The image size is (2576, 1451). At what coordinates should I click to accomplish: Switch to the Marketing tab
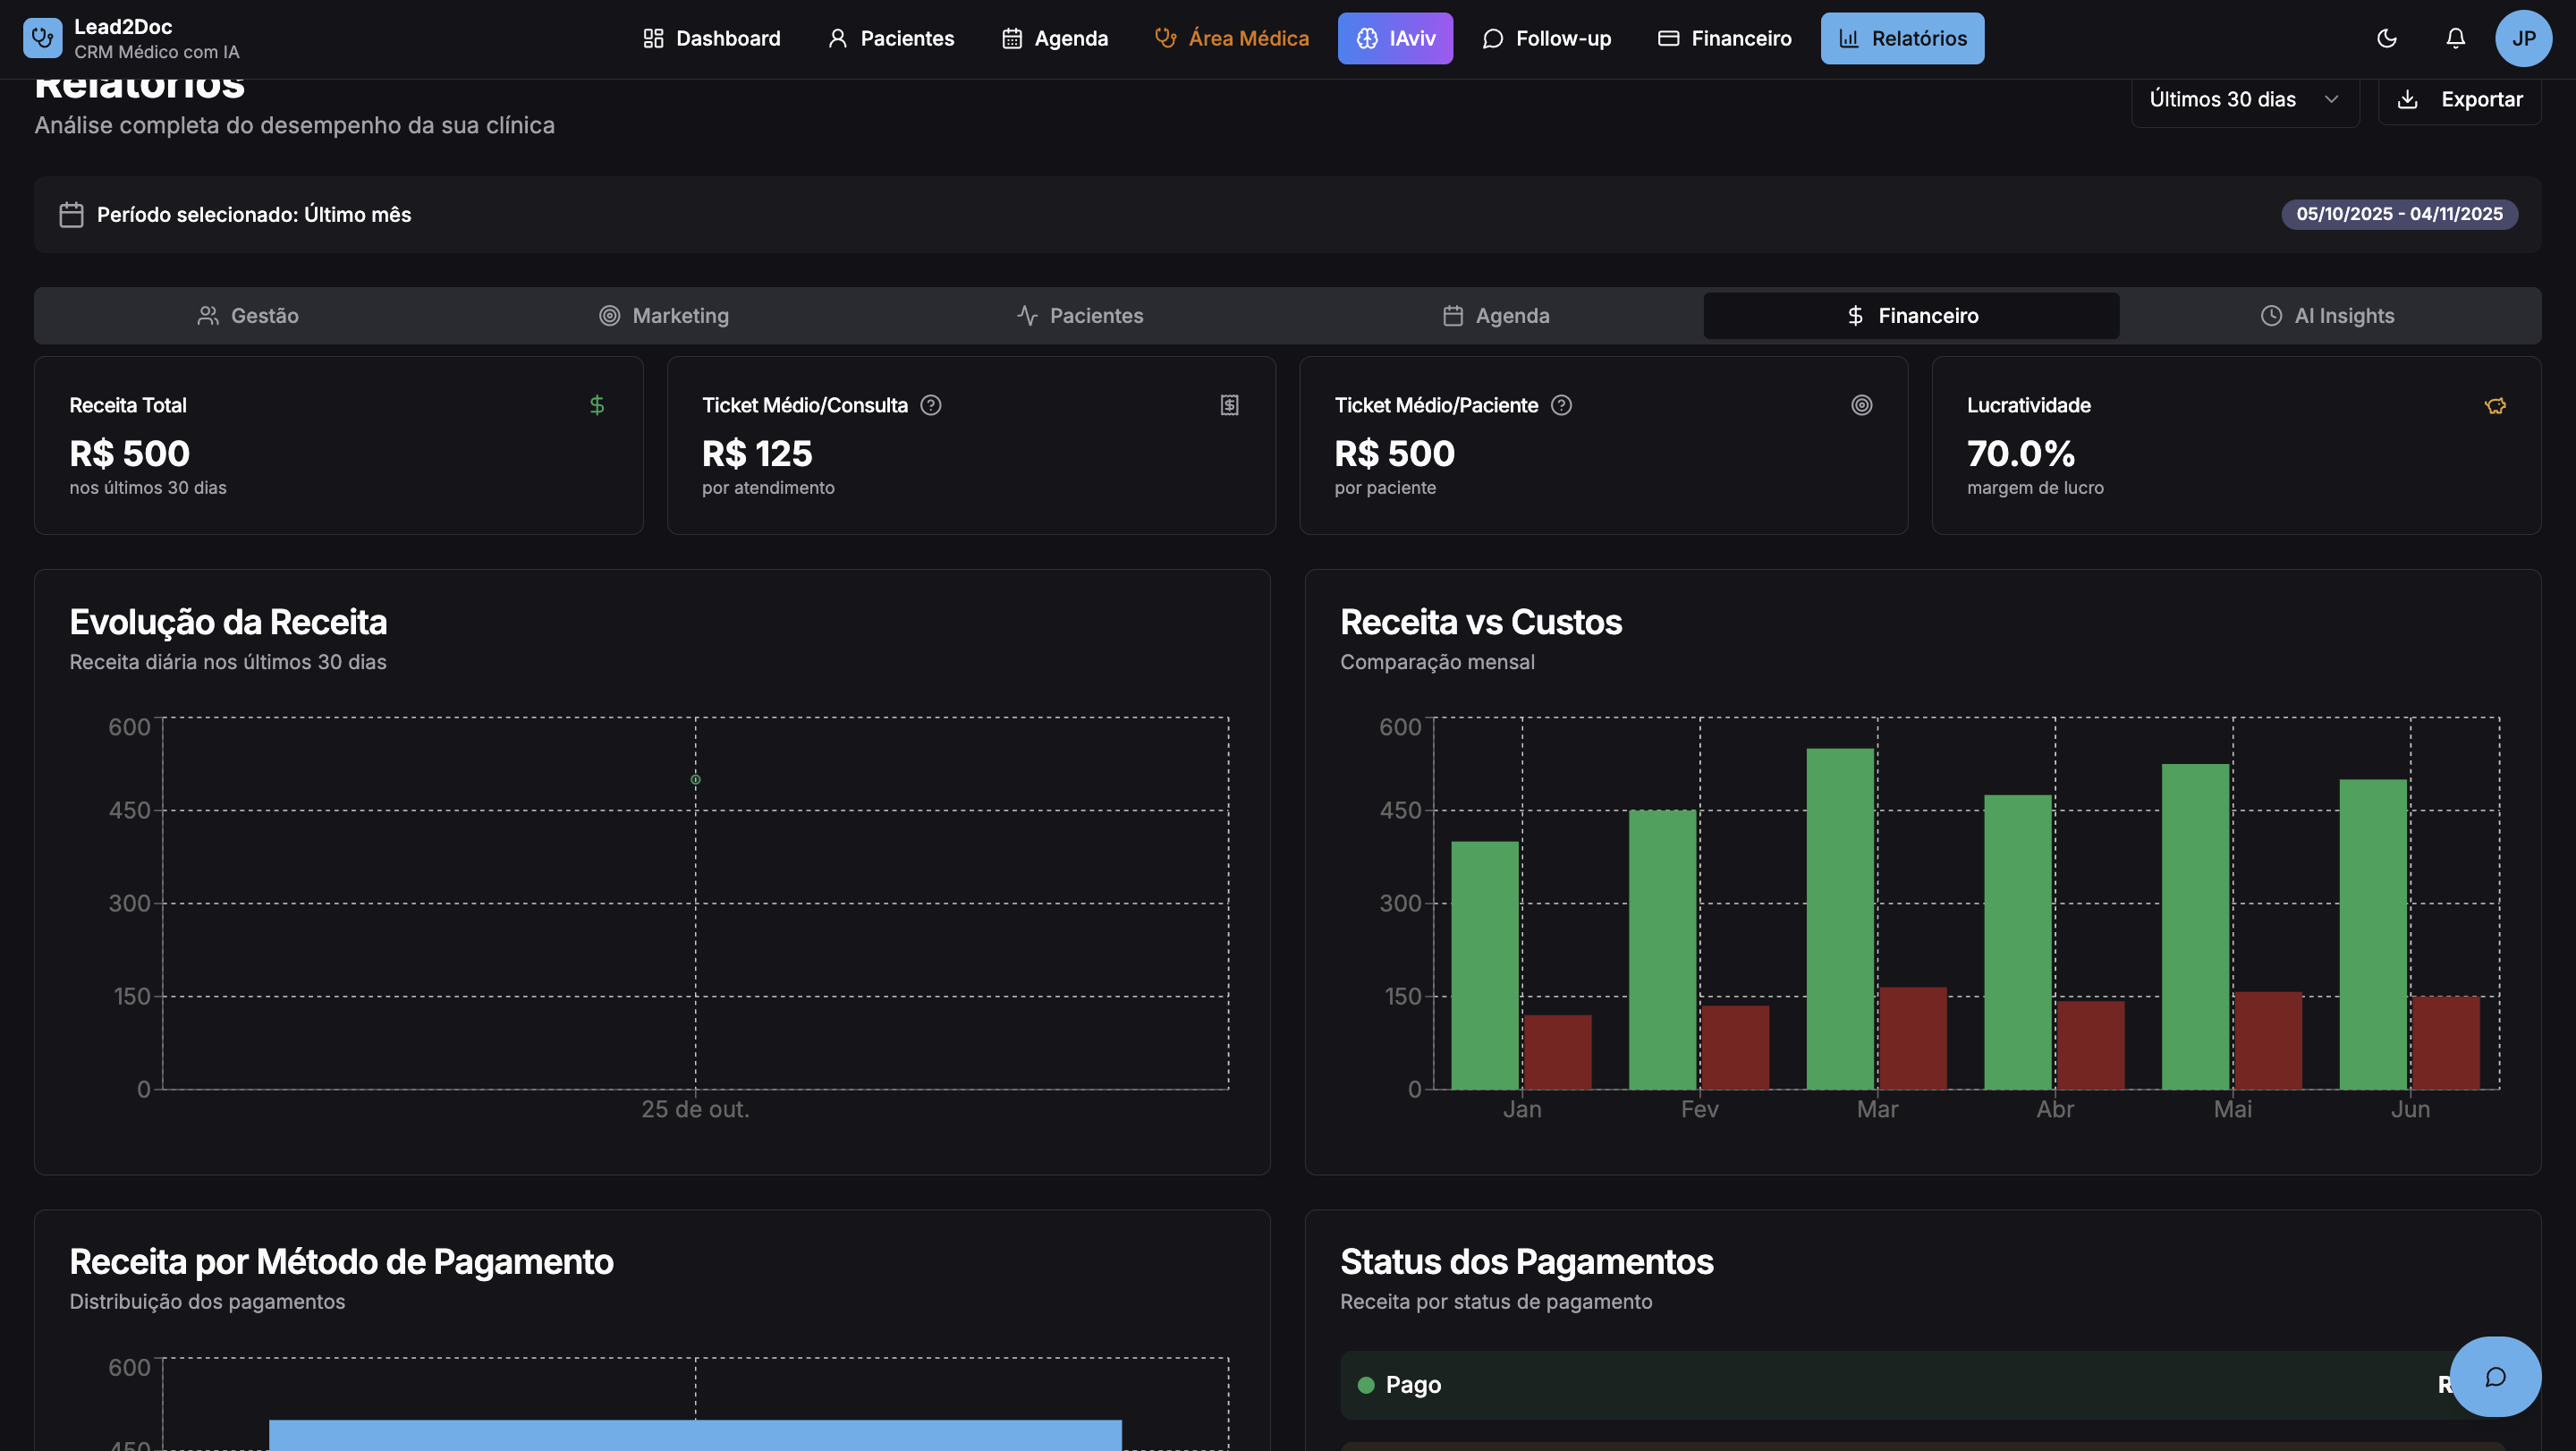pyautogui.click(x=664, y=316)
